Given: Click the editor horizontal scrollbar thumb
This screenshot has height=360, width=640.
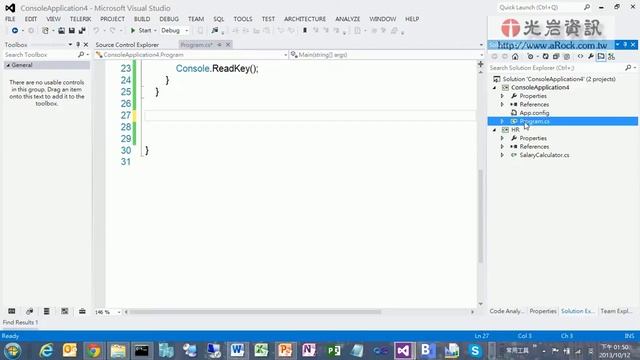Looking at the screenshot, I should click(255, 312).
